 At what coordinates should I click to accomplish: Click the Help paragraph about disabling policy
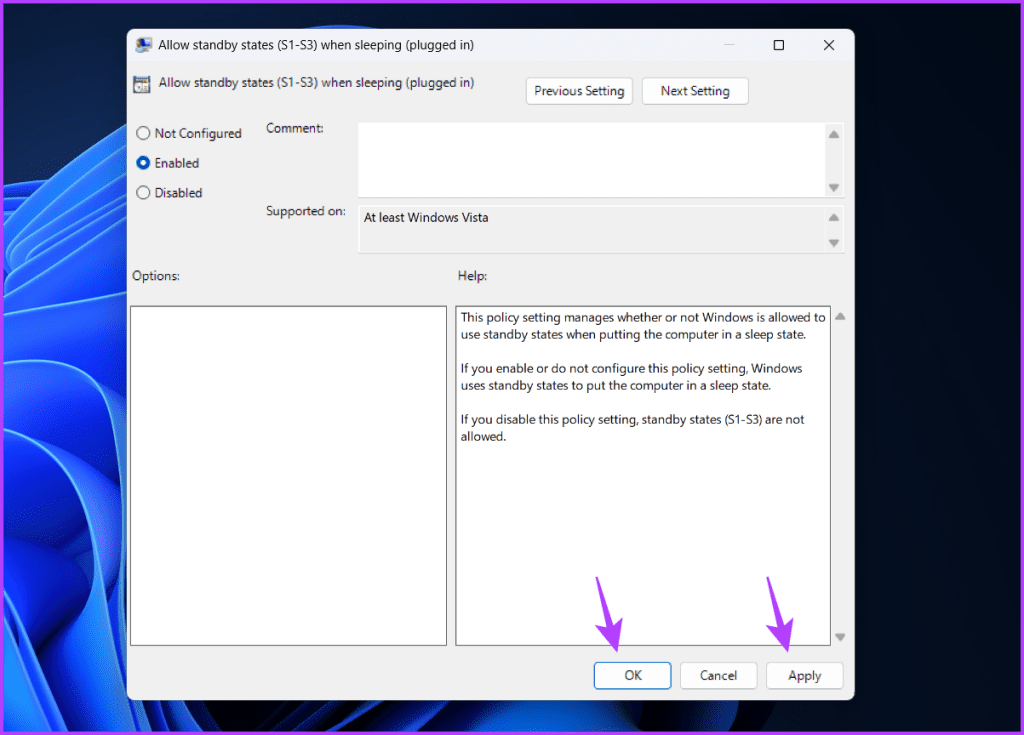(x=632, y=428)
